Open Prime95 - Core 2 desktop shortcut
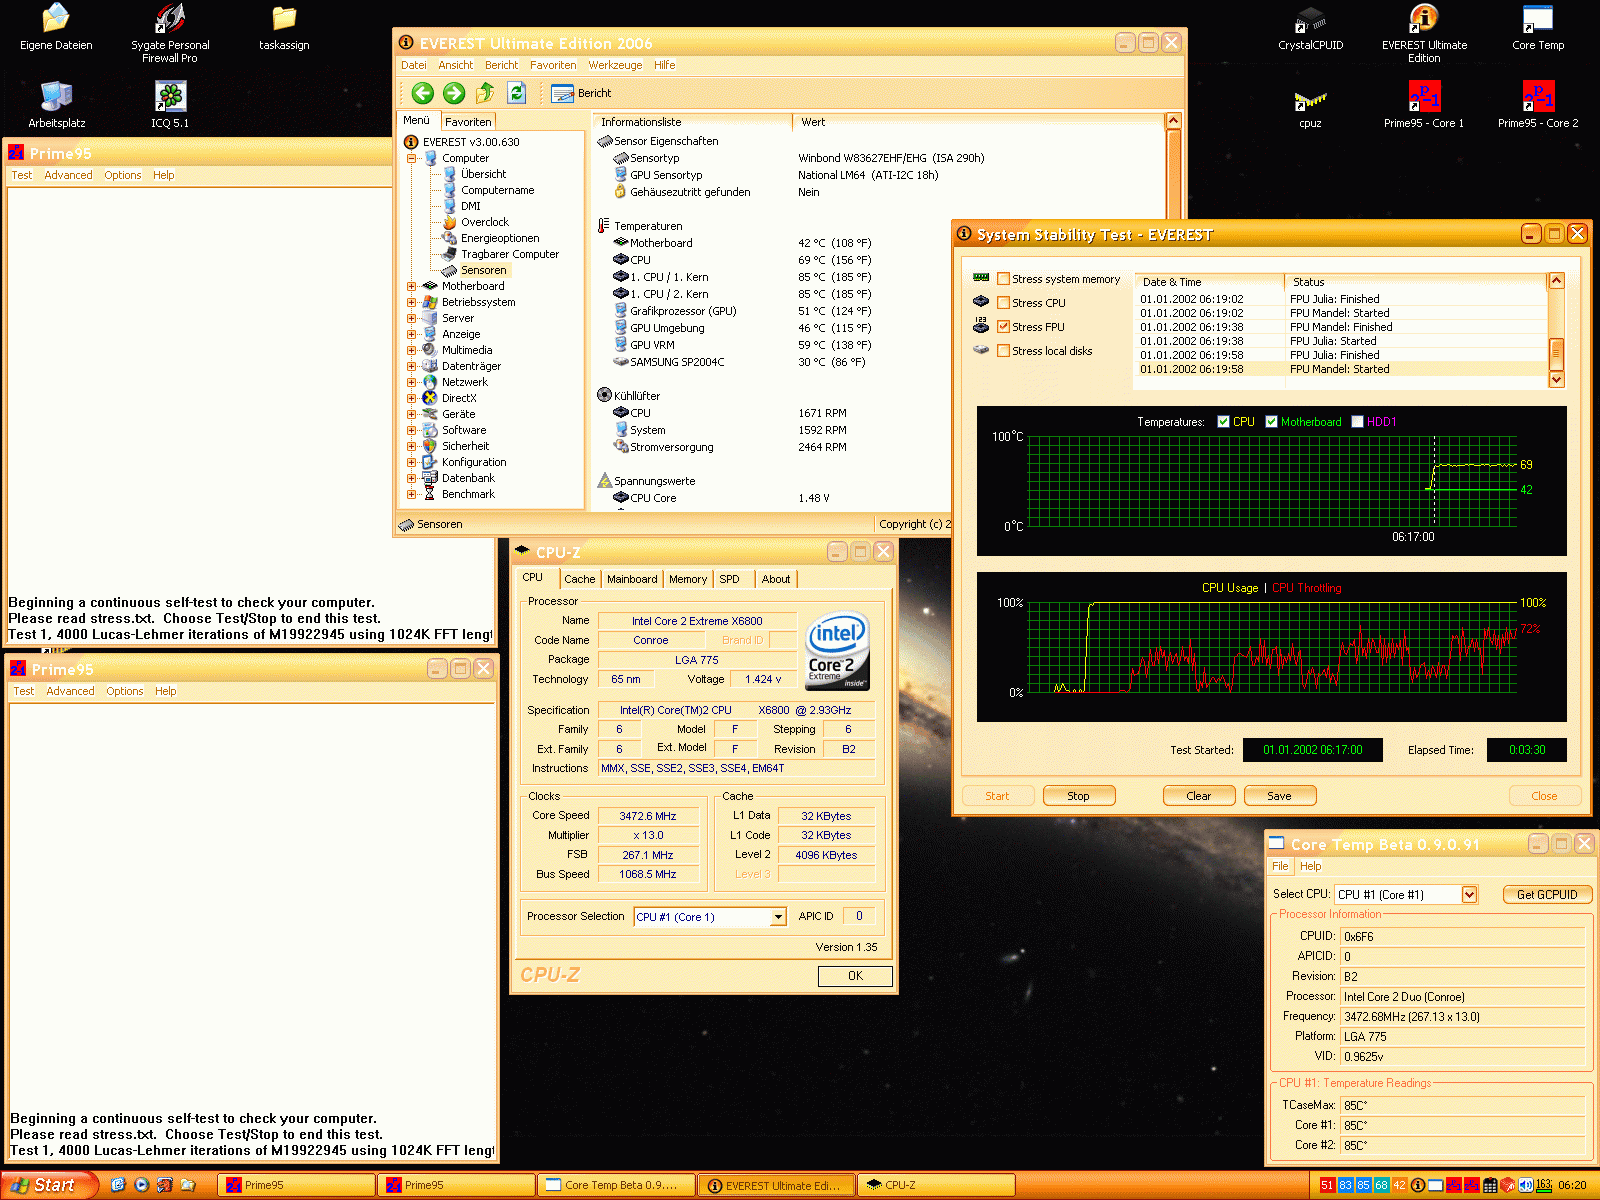Screen dimensions: 1600x1200 (1538, 104)
